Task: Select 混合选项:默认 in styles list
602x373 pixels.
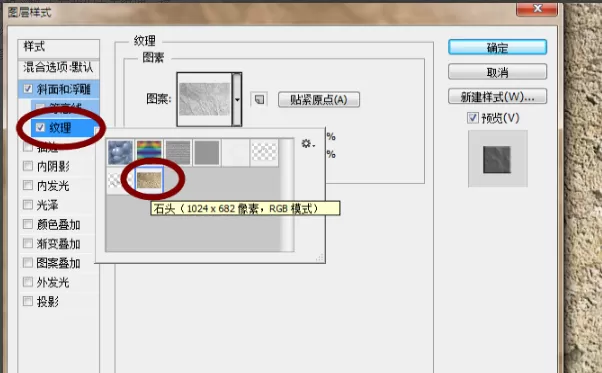Action: 58,68
